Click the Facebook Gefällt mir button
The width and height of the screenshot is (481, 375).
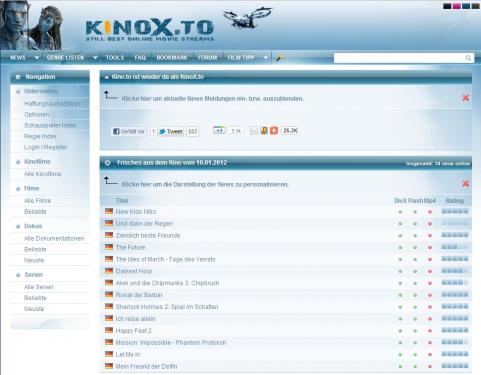coord(129,131)
